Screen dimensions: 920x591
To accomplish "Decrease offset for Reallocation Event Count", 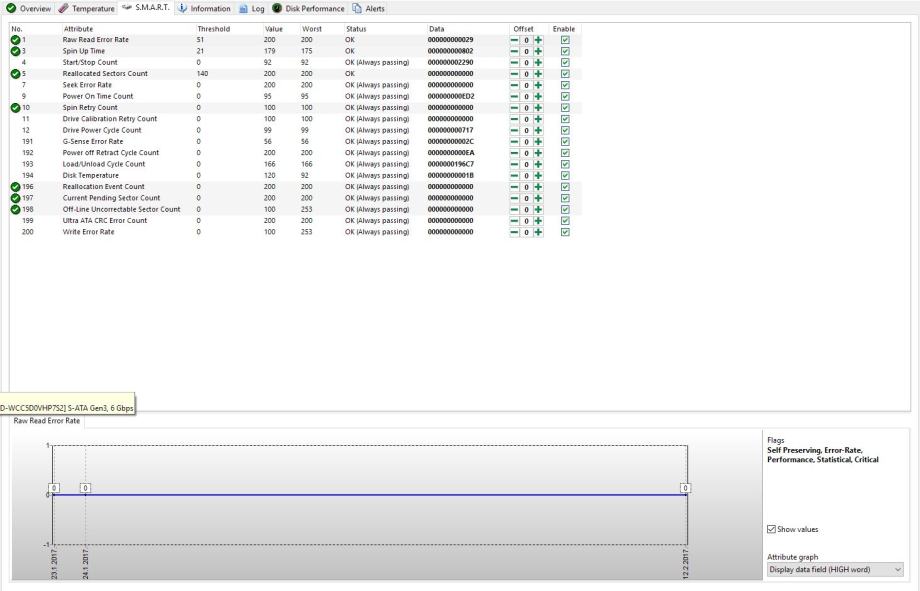I will [x=515, y=187].
